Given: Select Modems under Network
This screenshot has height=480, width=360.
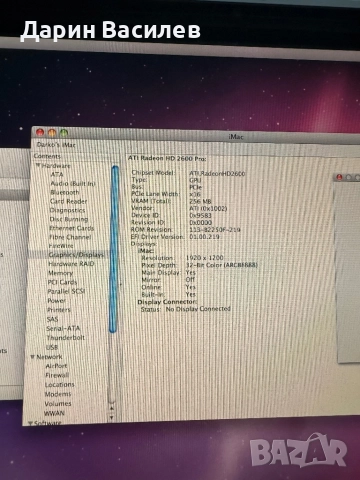Looking at the screenshot, I should pyautogui.click(x=58, y=394).
